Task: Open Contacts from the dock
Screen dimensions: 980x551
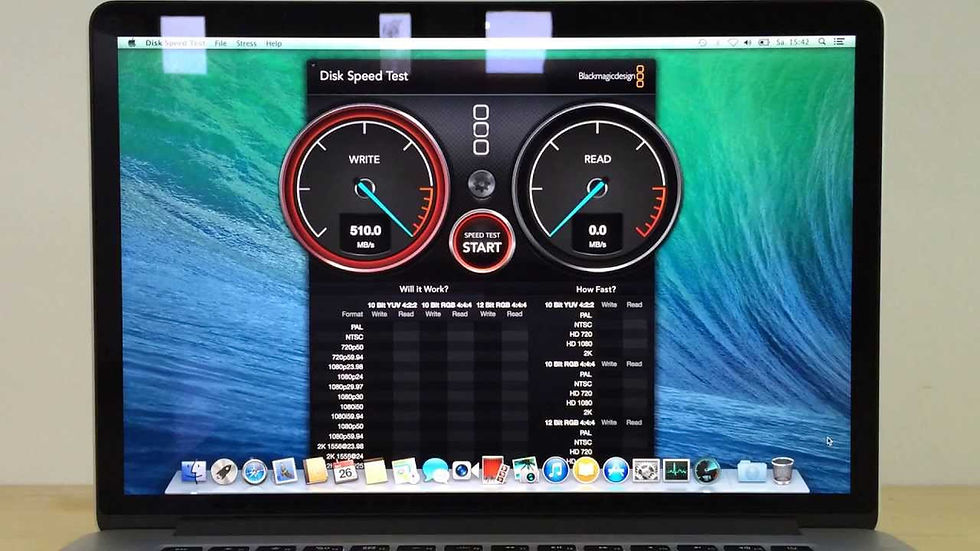Action: [315, 472]
